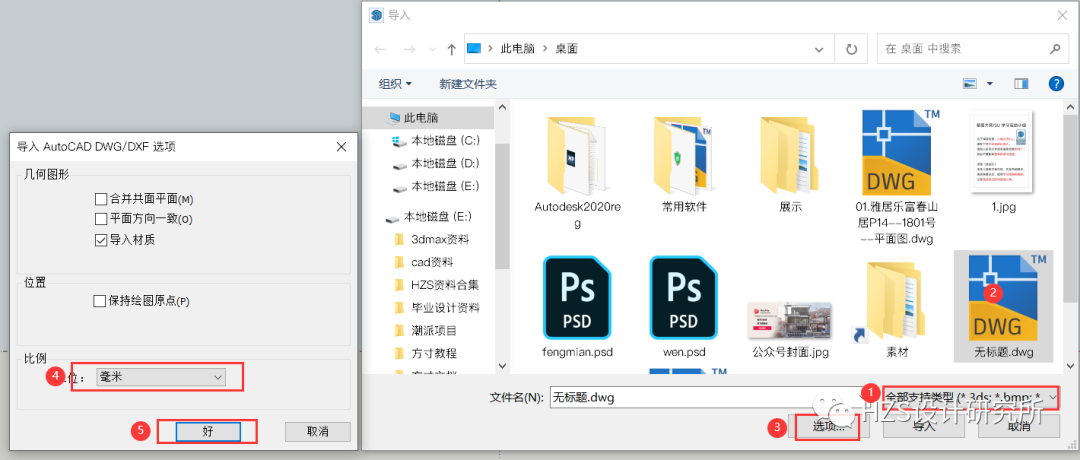Go forward with the right arrow
Screen dimensions: 1080x460
pyautogui.click(x=408, y=50)
